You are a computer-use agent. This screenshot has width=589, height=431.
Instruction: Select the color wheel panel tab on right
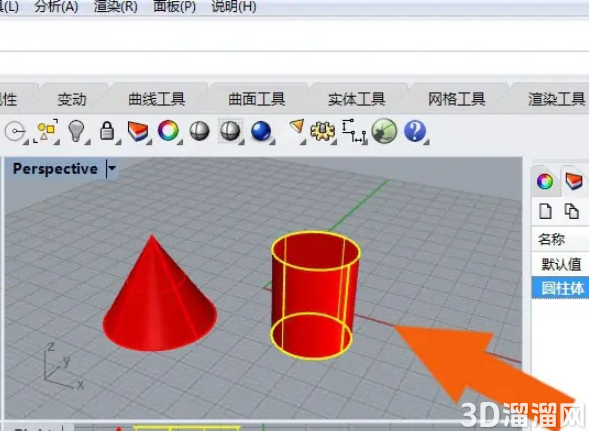[x=545, y=182]
